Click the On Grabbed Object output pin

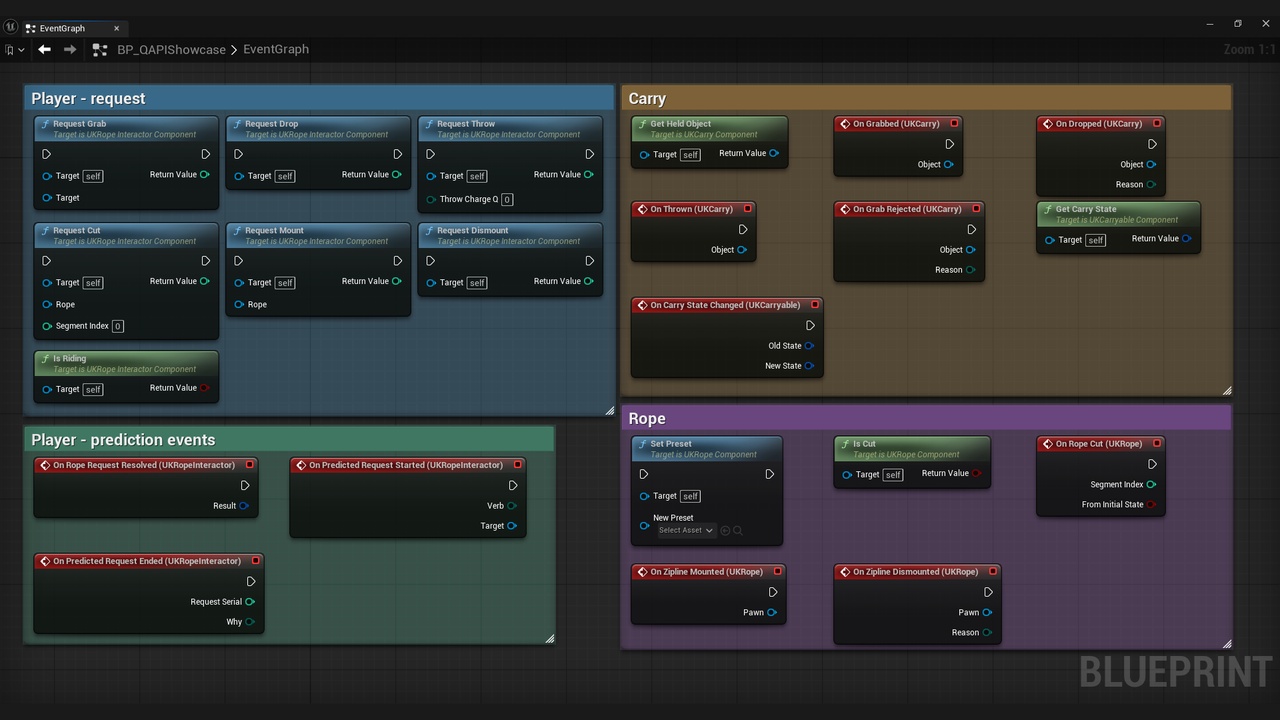948,164
